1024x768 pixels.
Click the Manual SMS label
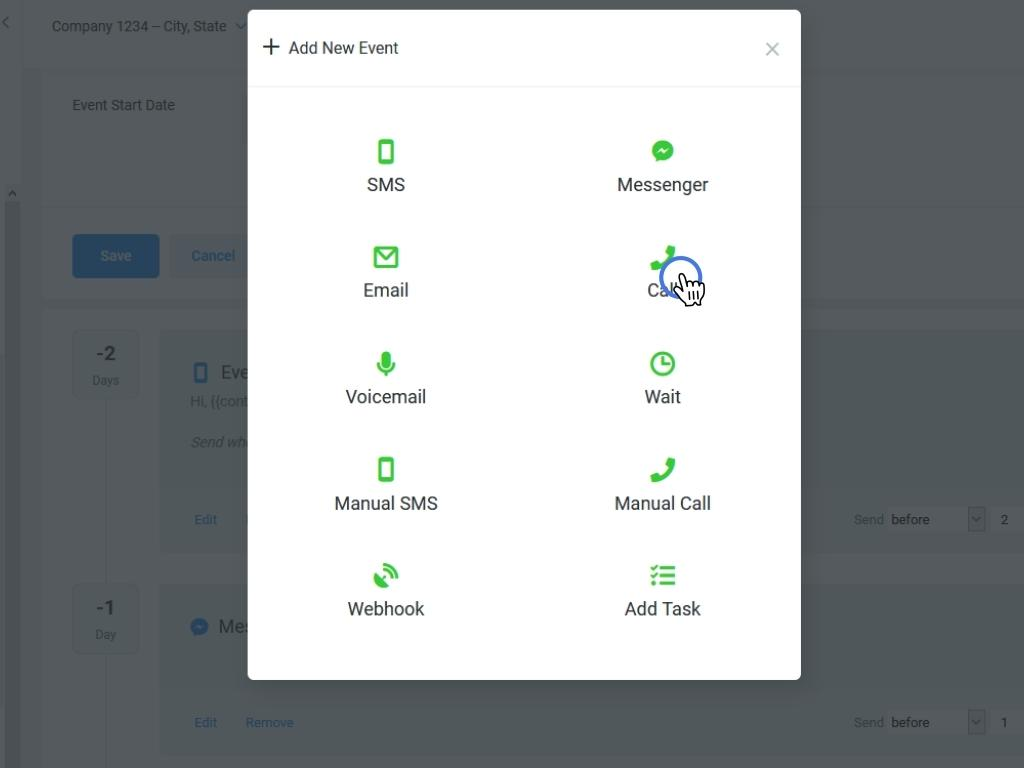tap(386, 504)
